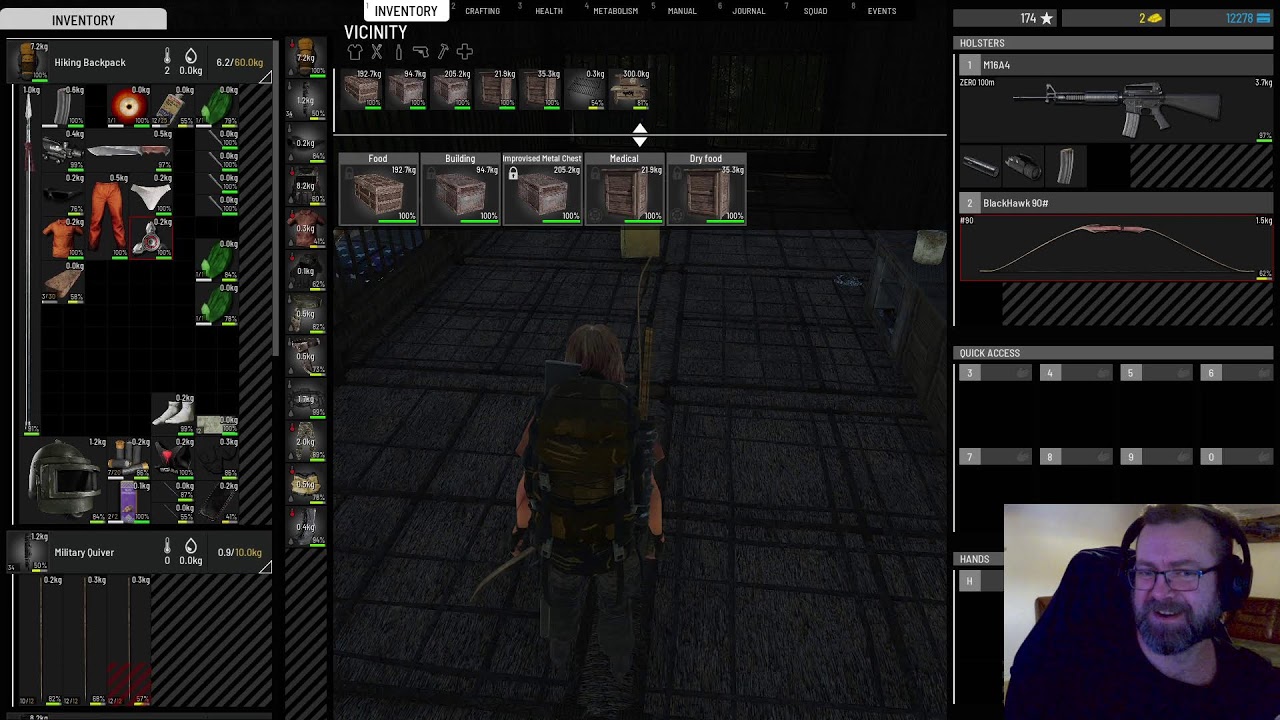Select the bottle filter icon under Vicinity
This screenshot has height=720, width=1280.
click(398, 52)
